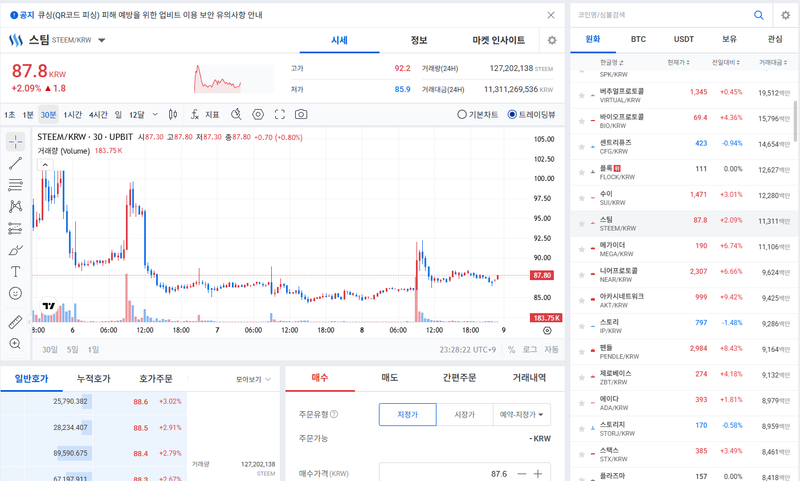Viewport: 800px width, 481px height.
Task: Favorite SUI/KRW with its star
Action: (x=581, y=198)
